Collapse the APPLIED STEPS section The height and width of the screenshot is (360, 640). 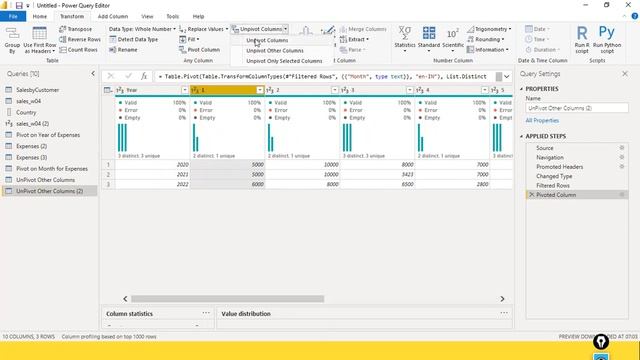click(x=521, y=136)
